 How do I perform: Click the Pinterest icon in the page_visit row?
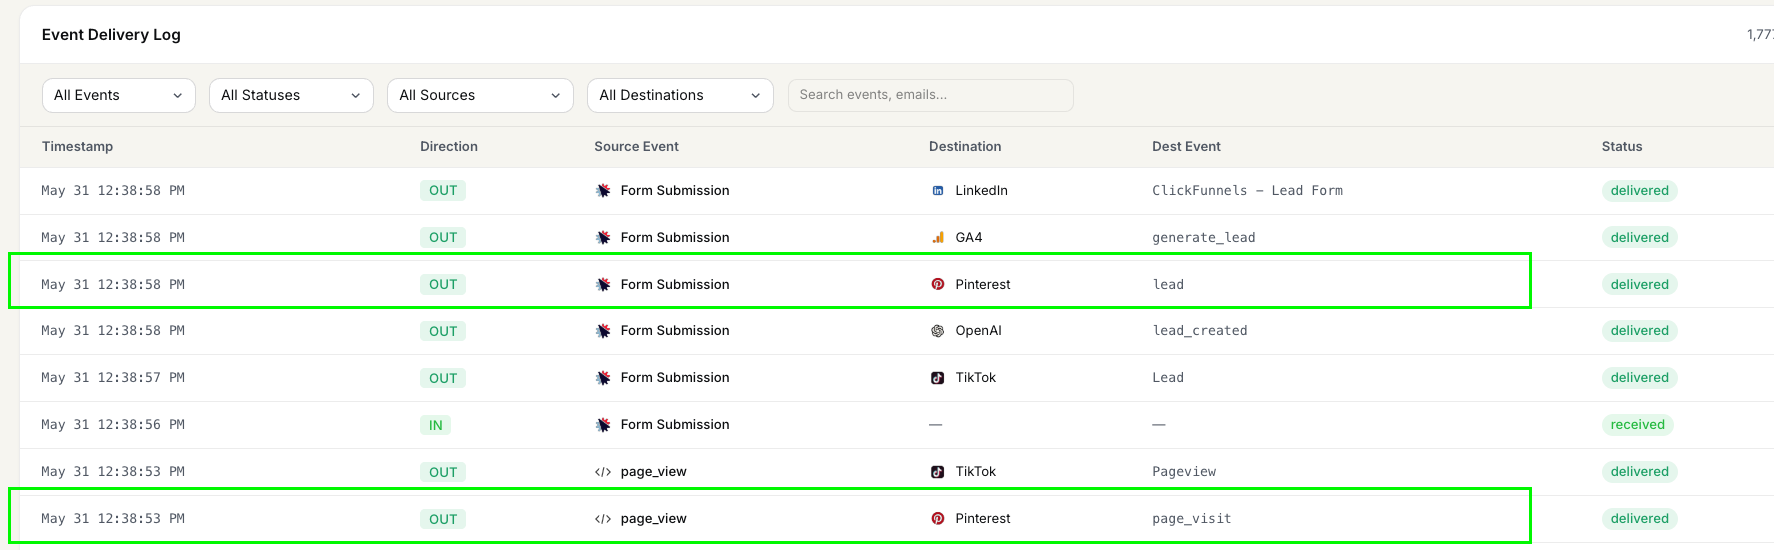click(x=938, y=519)
